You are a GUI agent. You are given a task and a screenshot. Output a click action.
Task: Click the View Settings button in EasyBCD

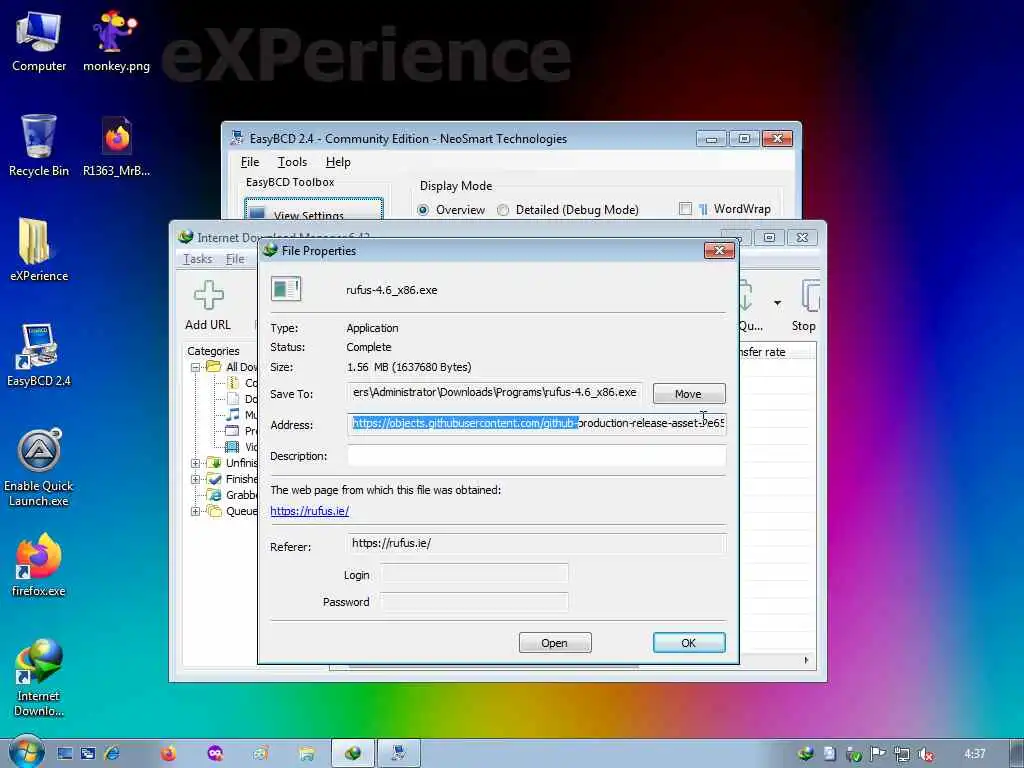tap(313, 209)
